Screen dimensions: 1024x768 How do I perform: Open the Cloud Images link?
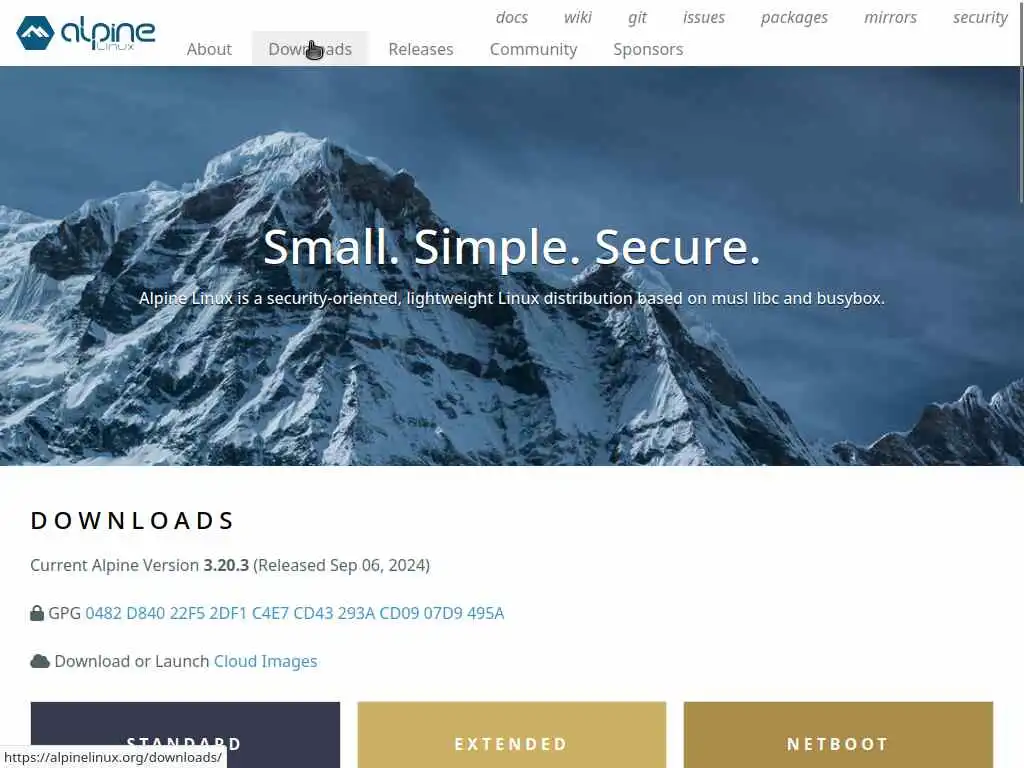(265, 661)
